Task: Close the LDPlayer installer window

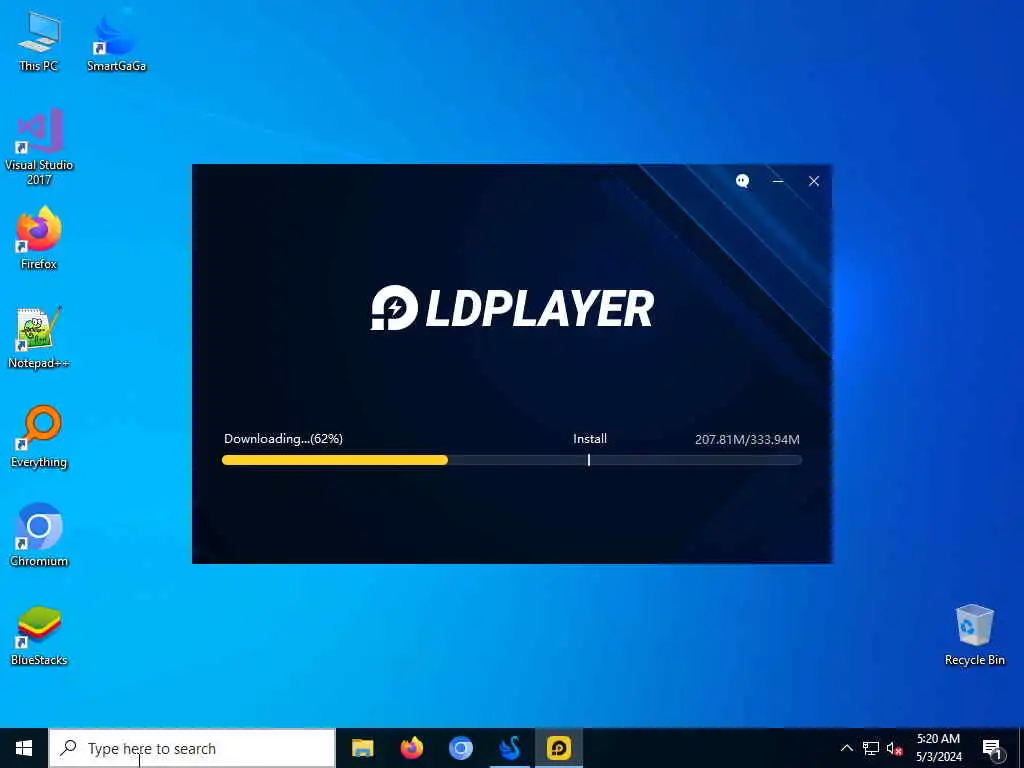Action: 814,181
